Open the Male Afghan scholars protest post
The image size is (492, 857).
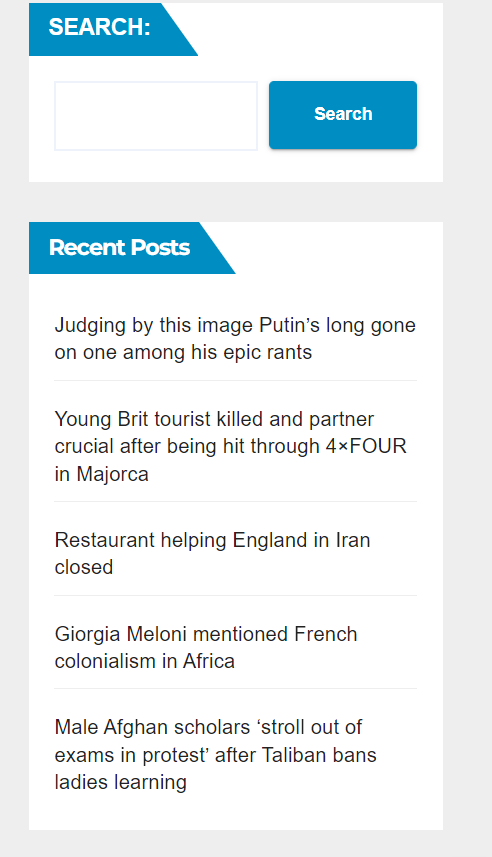tap(215, 754)
